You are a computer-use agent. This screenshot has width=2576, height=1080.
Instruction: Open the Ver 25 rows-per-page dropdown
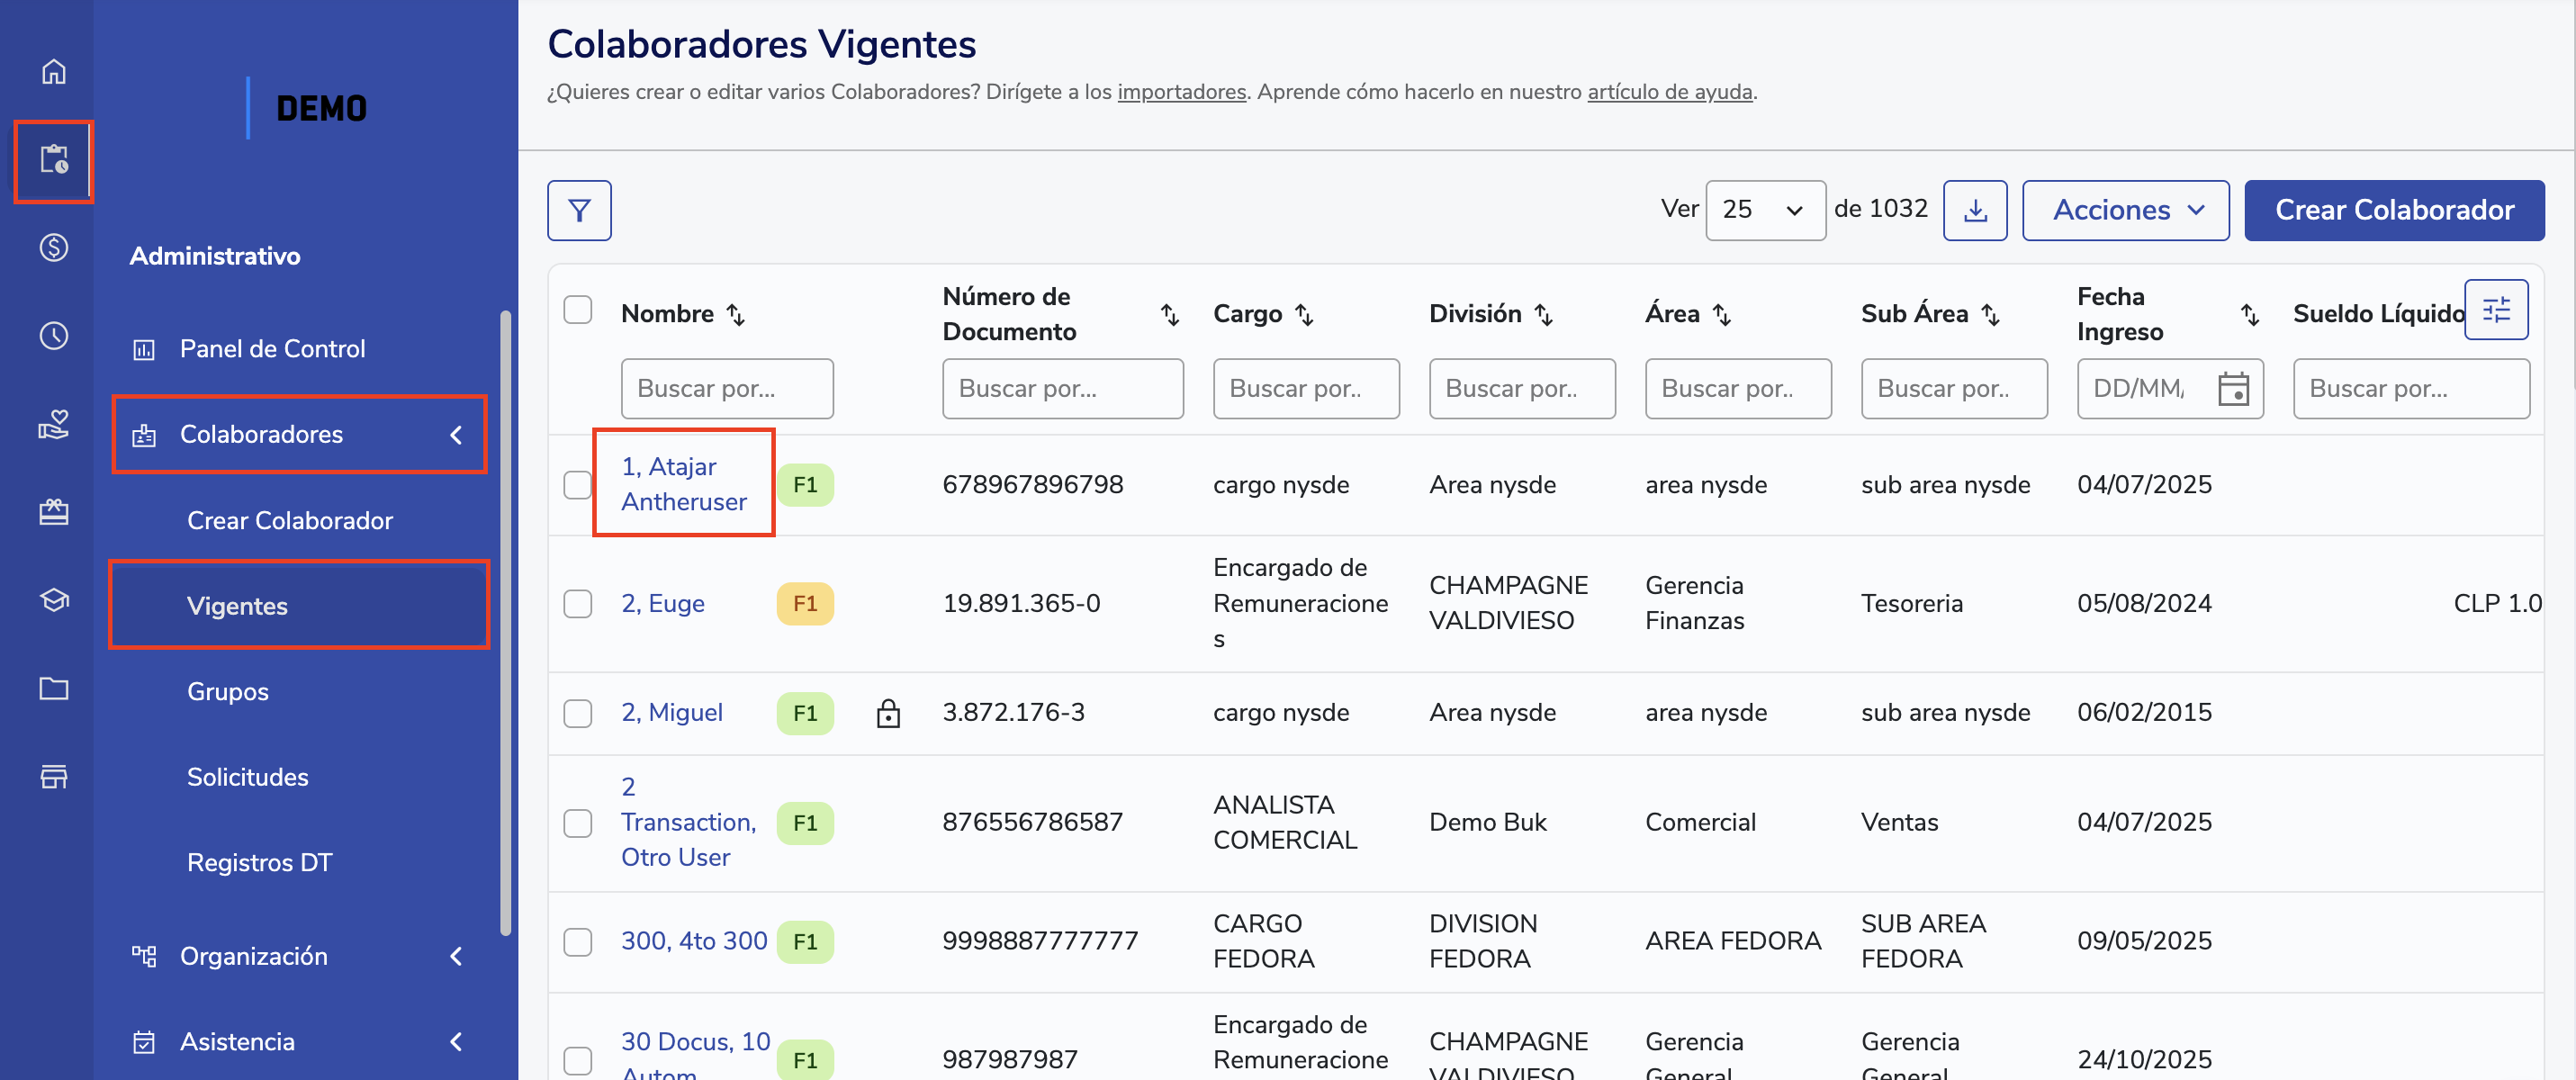tap(1765, 210)
